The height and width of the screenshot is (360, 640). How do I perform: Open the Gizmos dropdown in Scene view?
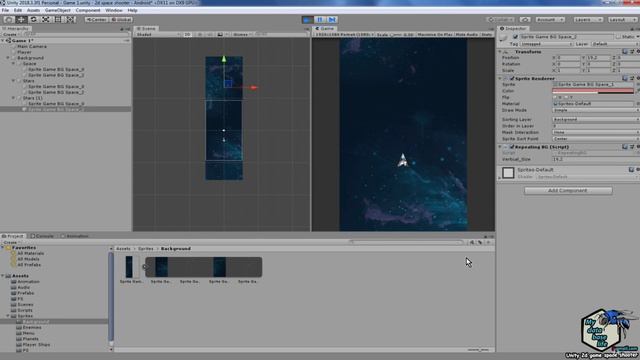click(x=241, y=34)
